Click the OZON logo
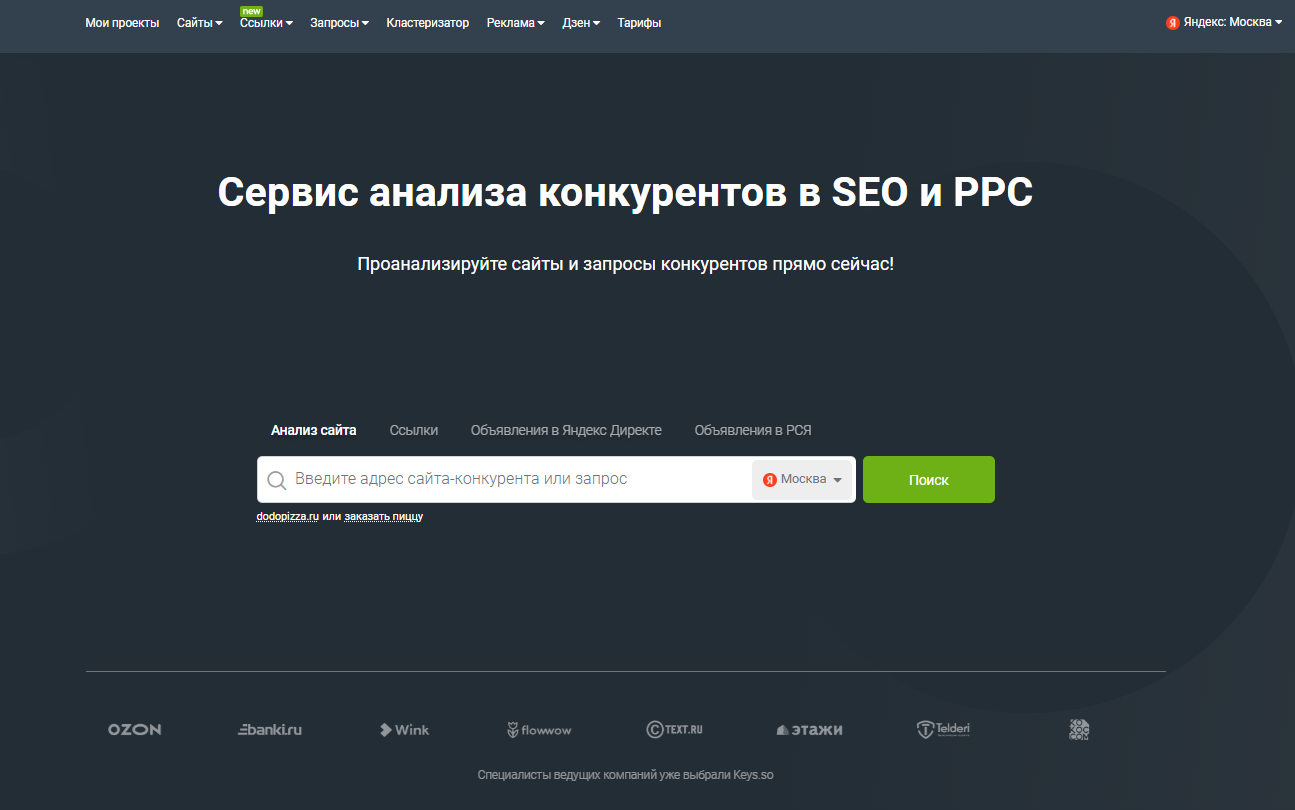 pos(134,730)
